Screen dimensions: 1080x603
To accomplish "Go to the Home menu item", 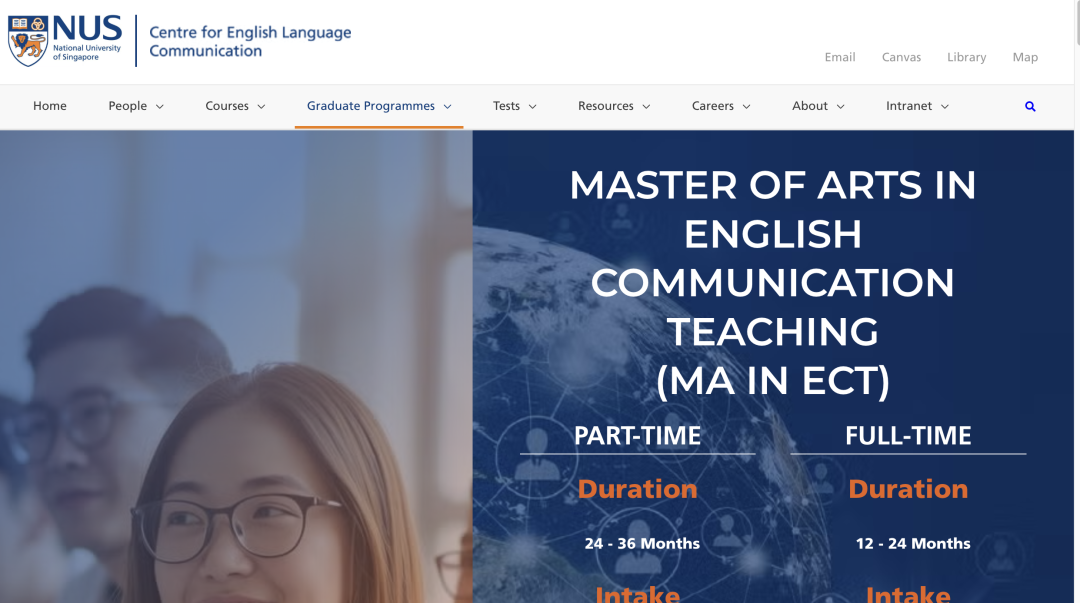I will (x=50, y=106).
